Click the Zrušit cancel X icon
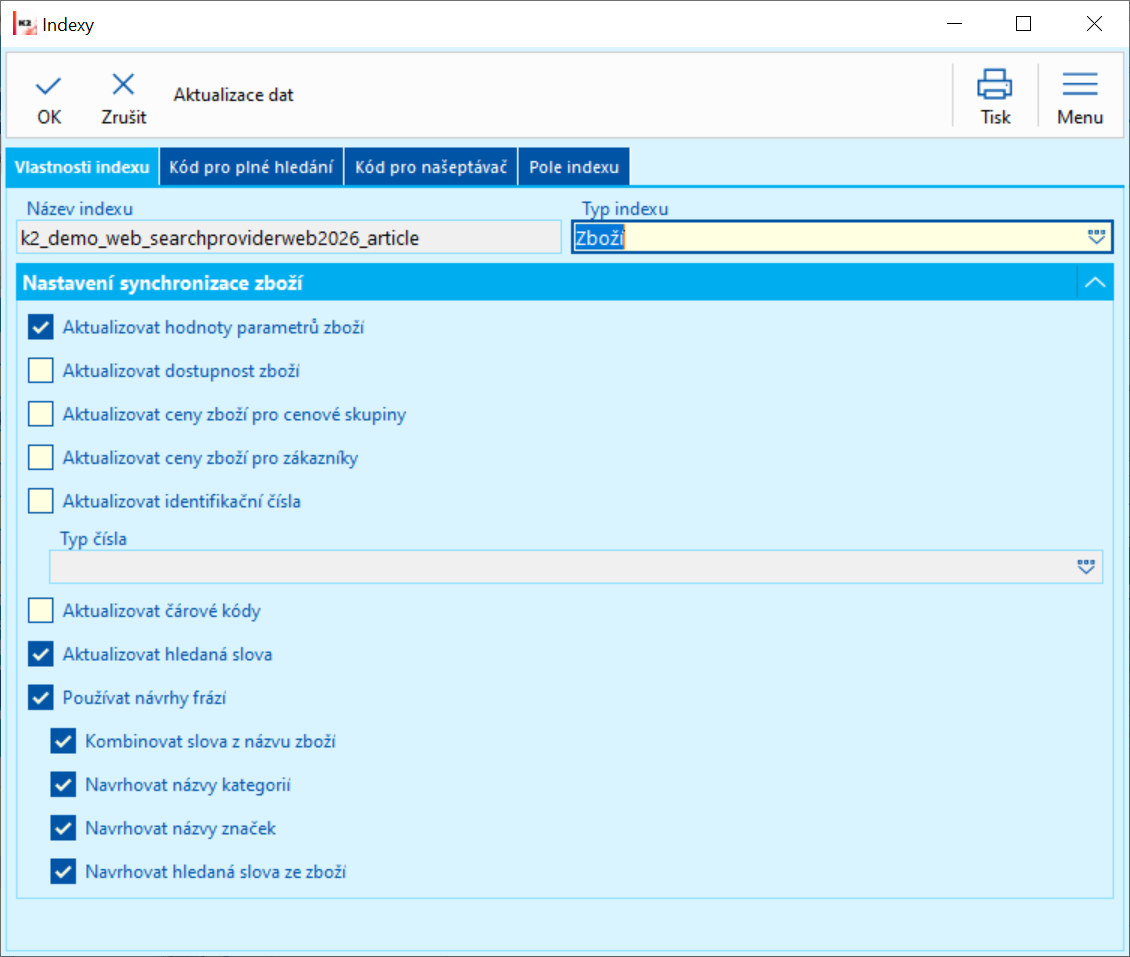The height and width of the screenshot is (957, 1130). point(123,85)
